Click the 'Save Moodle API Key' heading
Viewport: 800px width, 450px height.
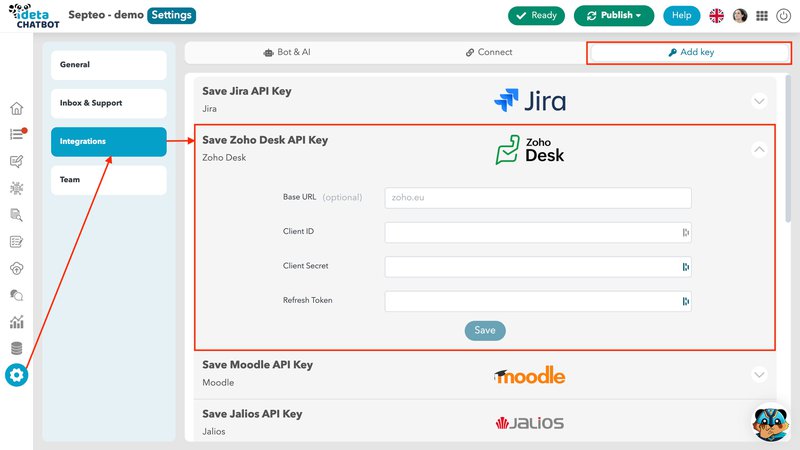tap(257, 365)
